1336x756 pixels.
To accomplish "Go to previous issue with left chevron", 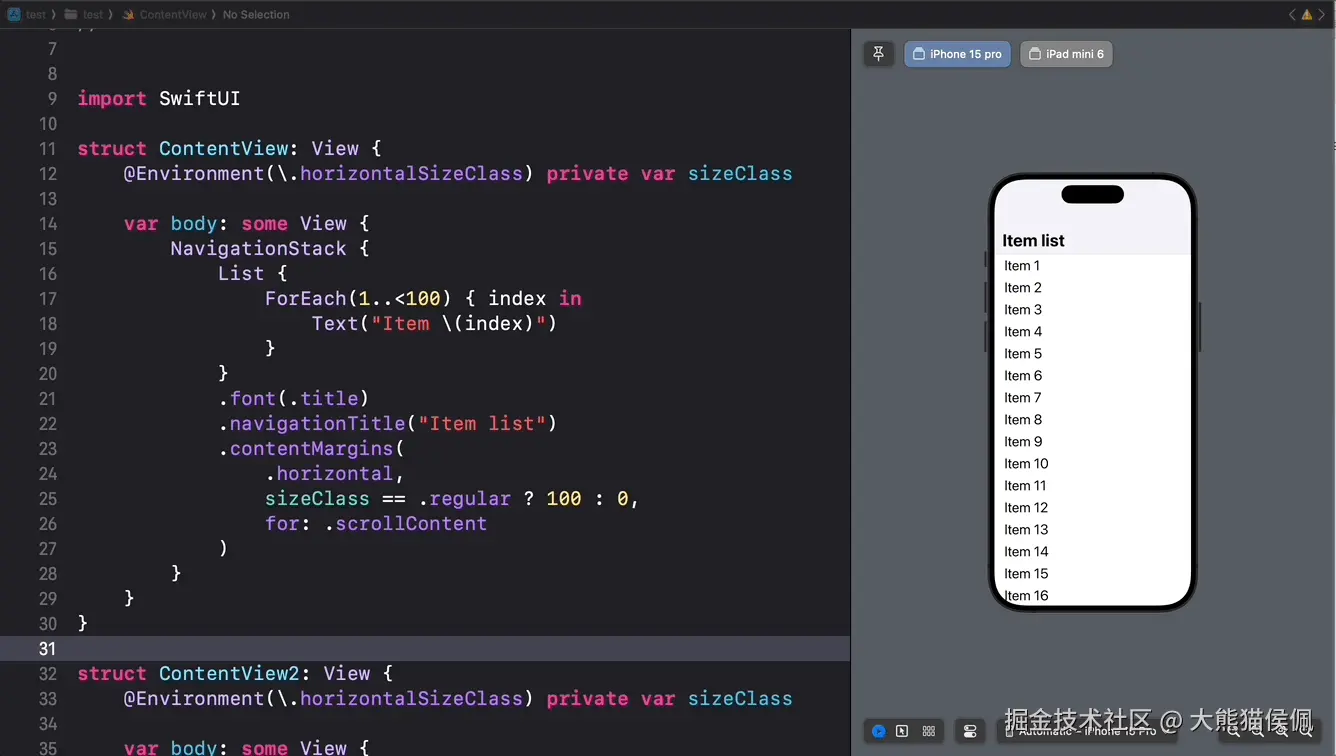I will coord(1291,15).
